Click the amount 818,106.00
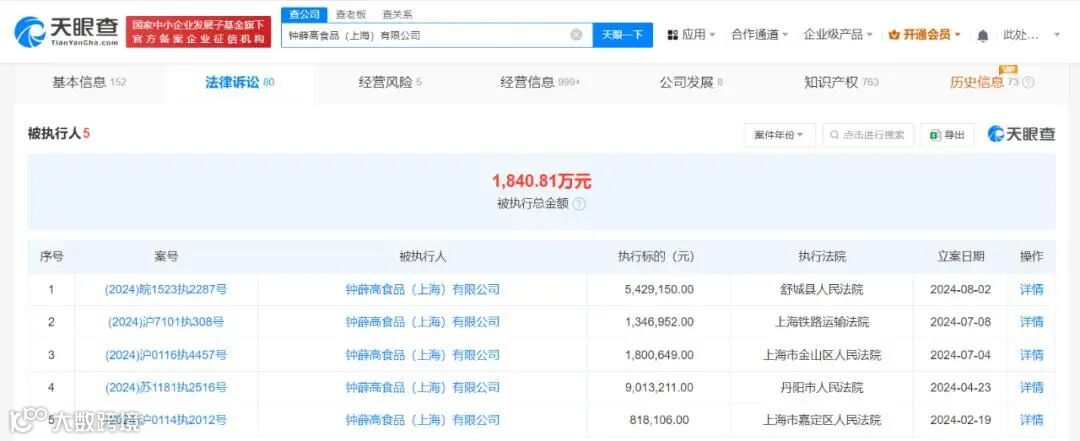1080x441 pixels. (x=661, y=420)
